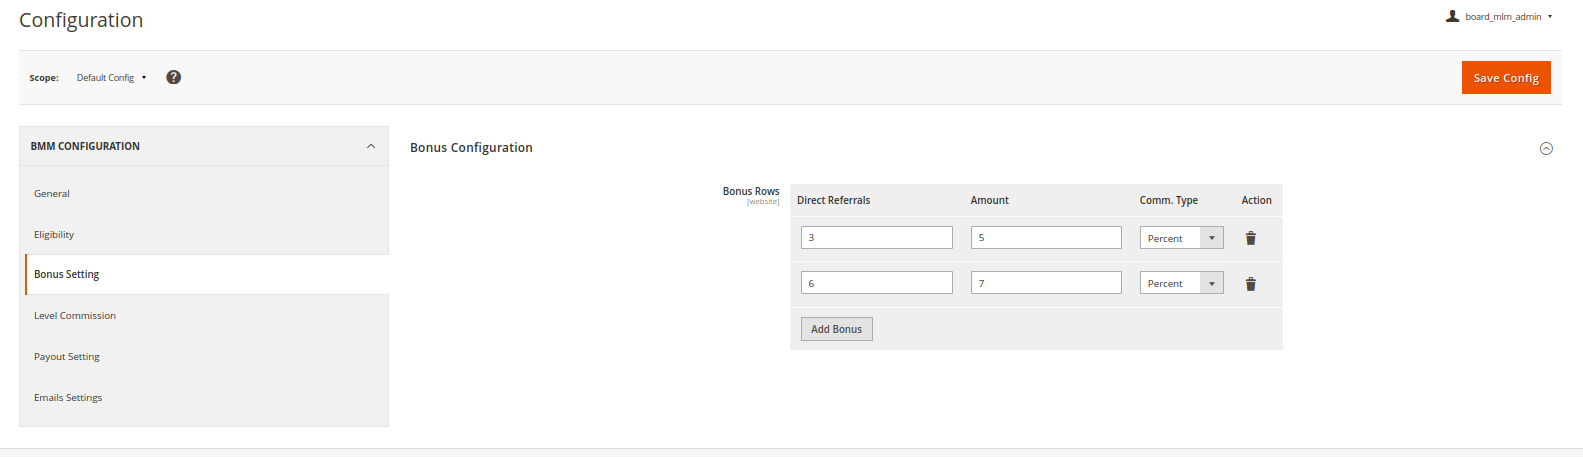
Task: Open Payout Setting section
Action: (x=67, y=357)
